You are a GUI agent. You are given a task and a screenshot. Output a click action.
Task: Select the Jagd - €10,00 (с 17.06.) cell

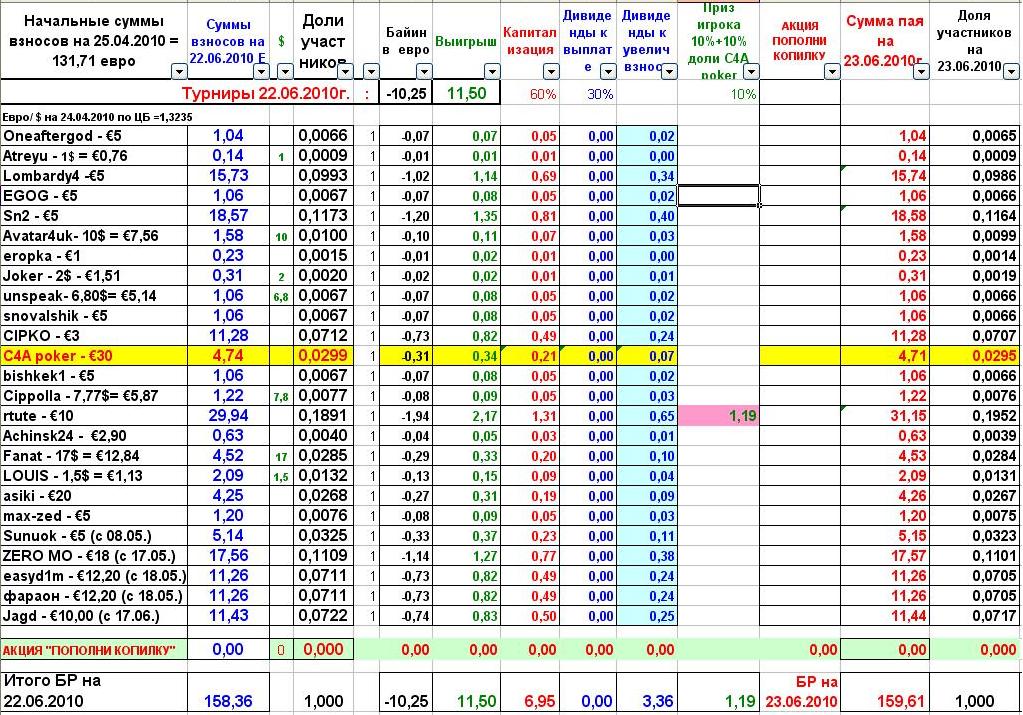[x=94, y=616]
